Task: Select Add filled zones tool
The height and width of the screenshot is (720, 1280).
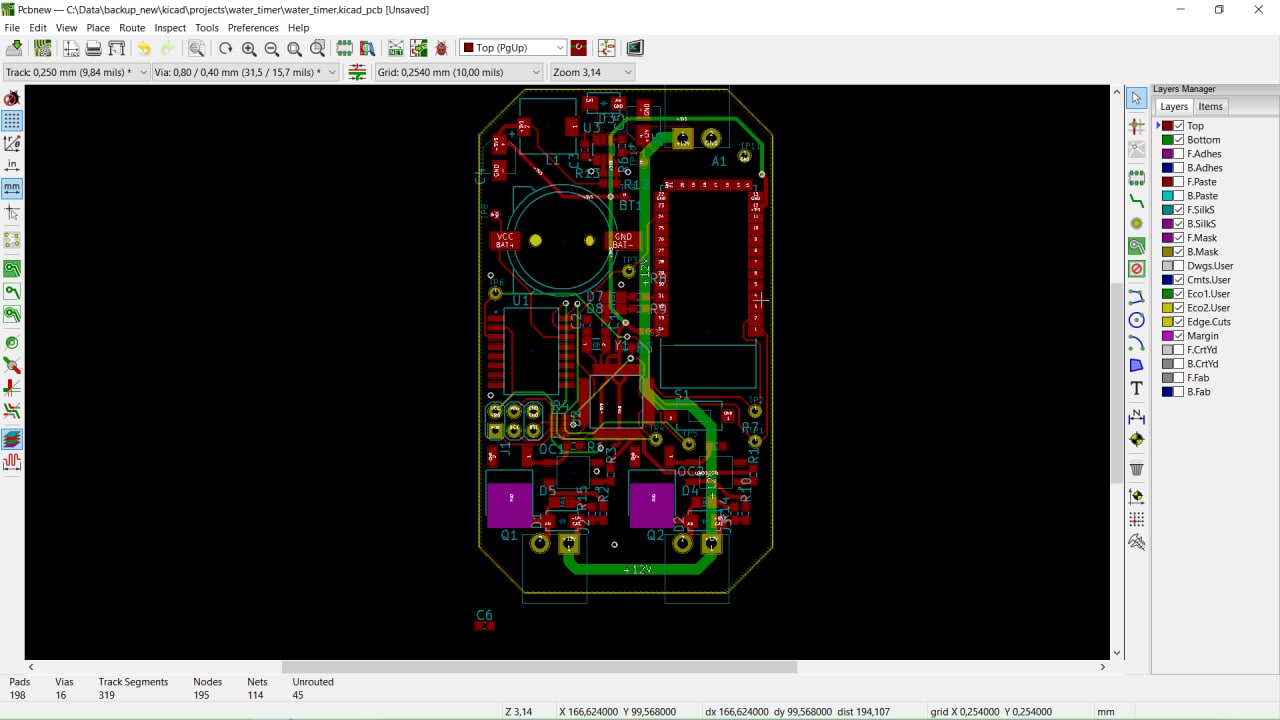Action: [1136, 246]
